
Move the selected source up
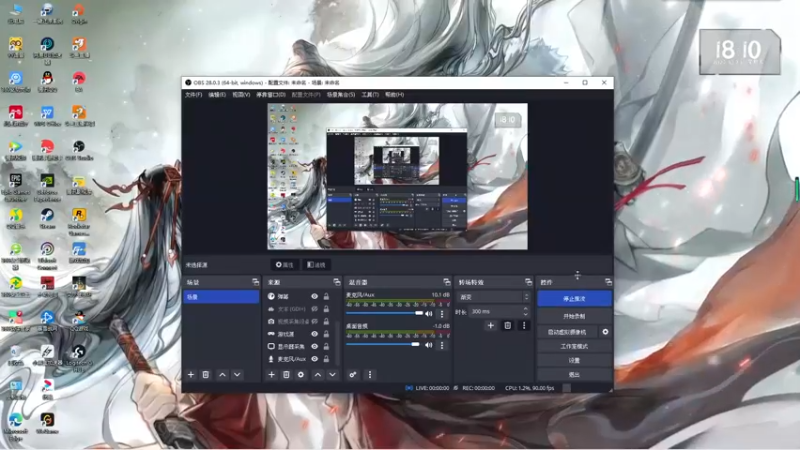point(318,374)
